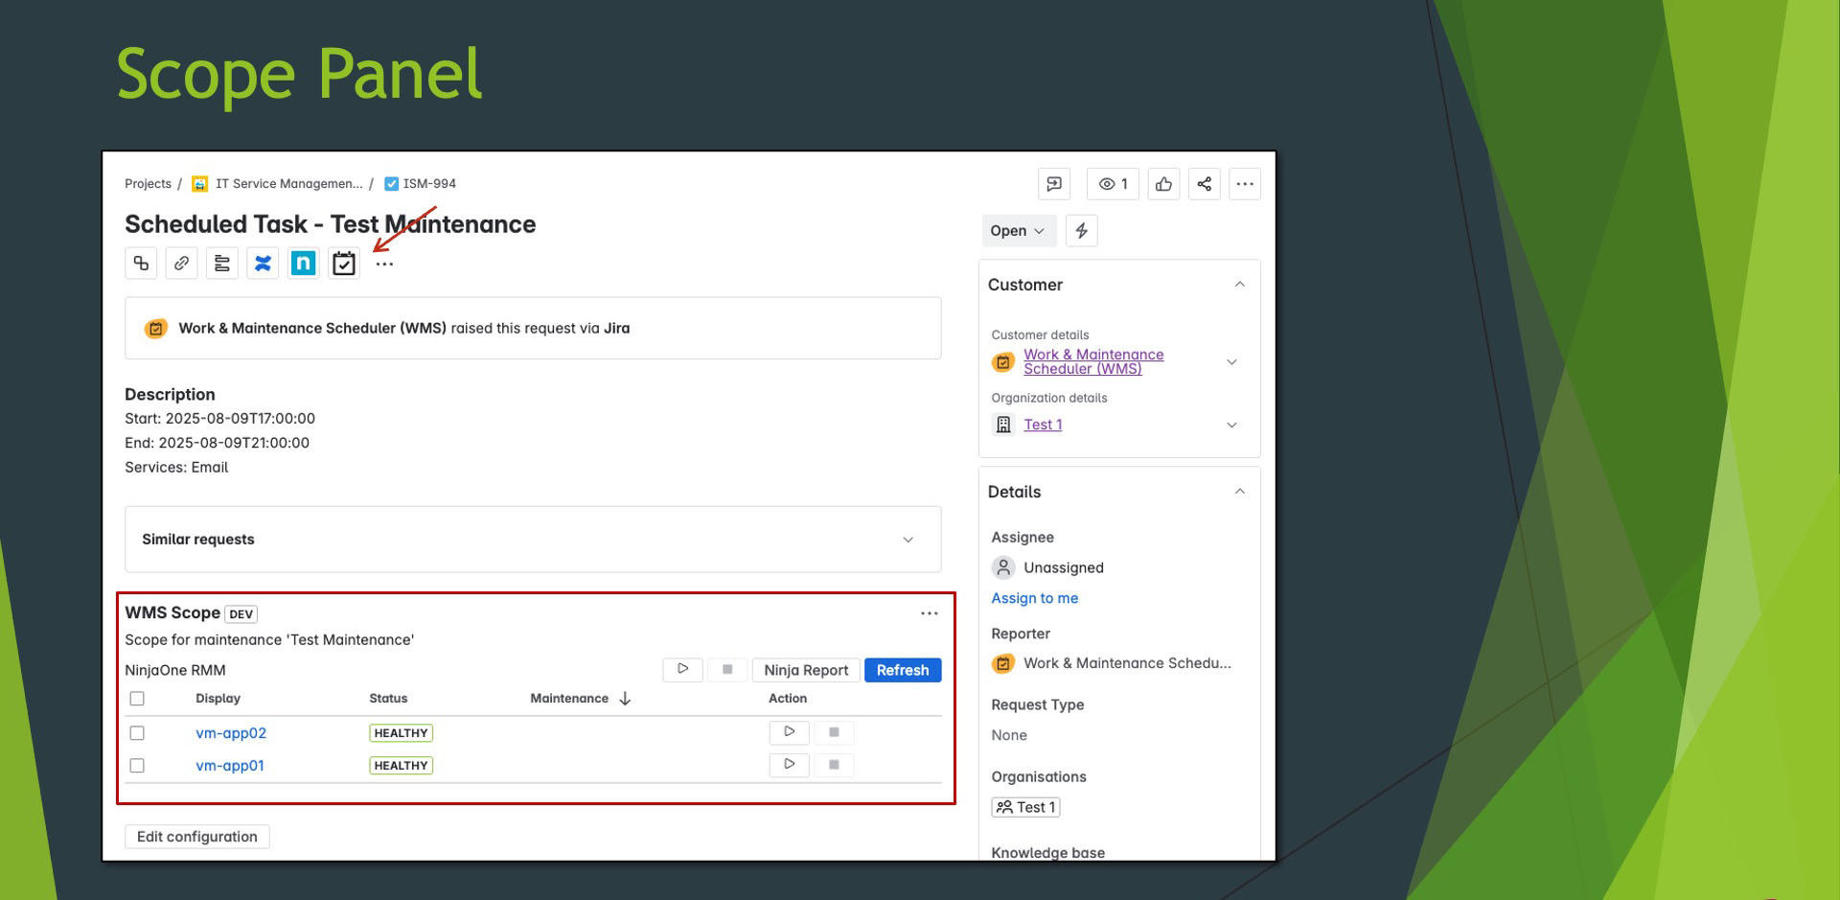The width and height of the screenshot is (1840, 900).
Task: Open the ISM-994 breadcrumb link
Action: pos(429,184)
